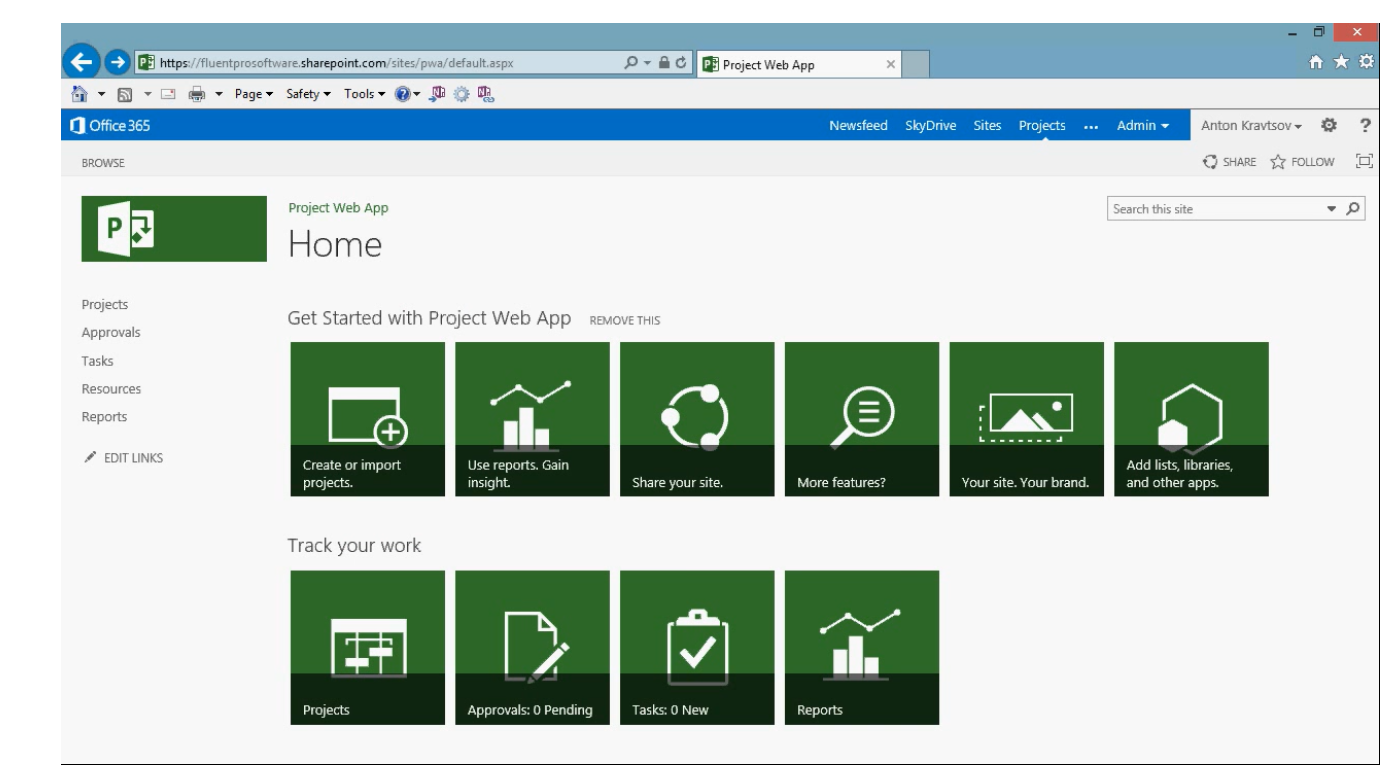This screenshot has height=780, width=1399.
Task: Select the BROWSE ribbon tab
Action: point(103,162)
